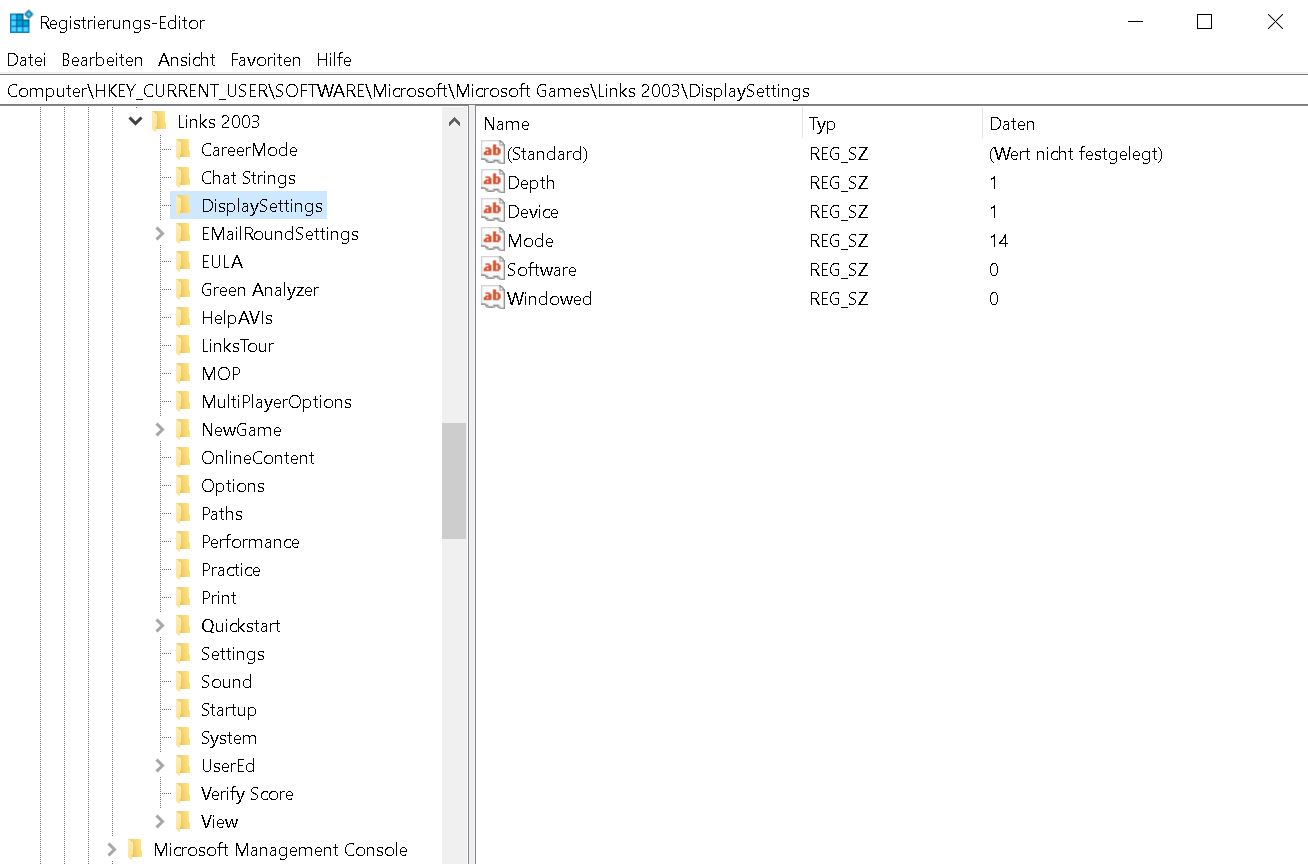1308x864 pixels.
Task: Select the Performance key in tree
Action: (250, 542)
